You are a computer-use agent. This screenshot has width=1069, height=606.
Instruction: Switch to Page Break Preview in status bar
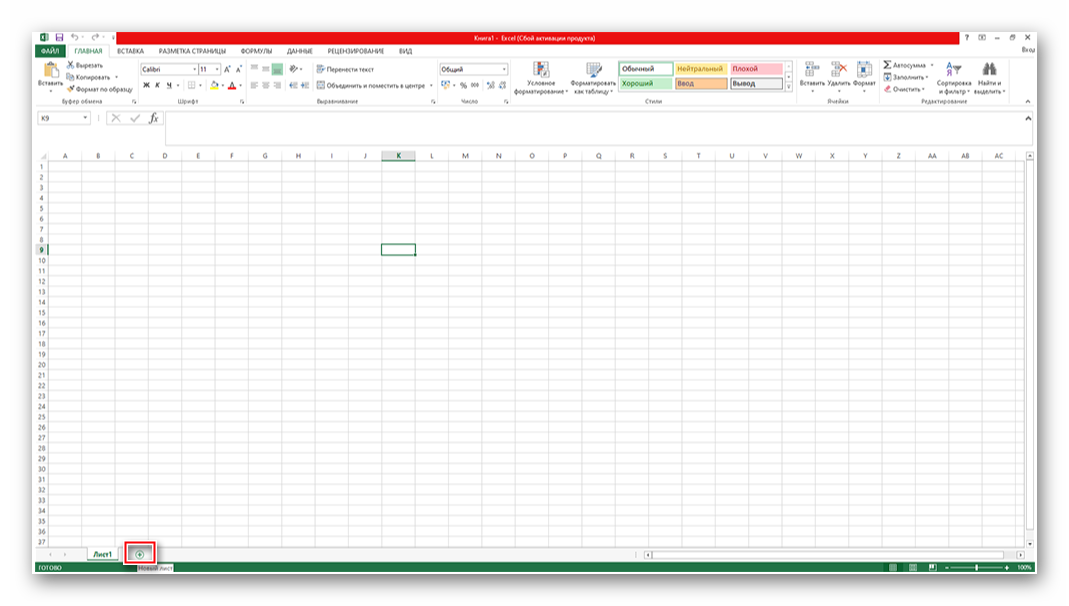coord(933,568)
